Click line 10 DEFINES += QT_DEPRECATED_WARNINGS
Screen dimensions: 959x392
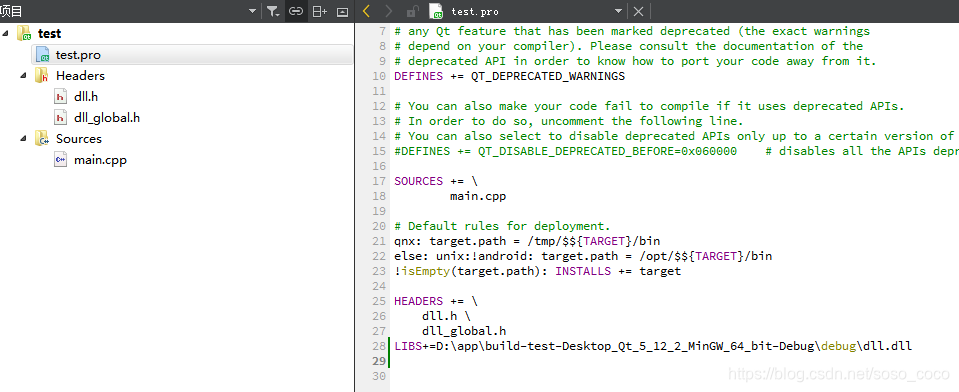pos(509,76)
